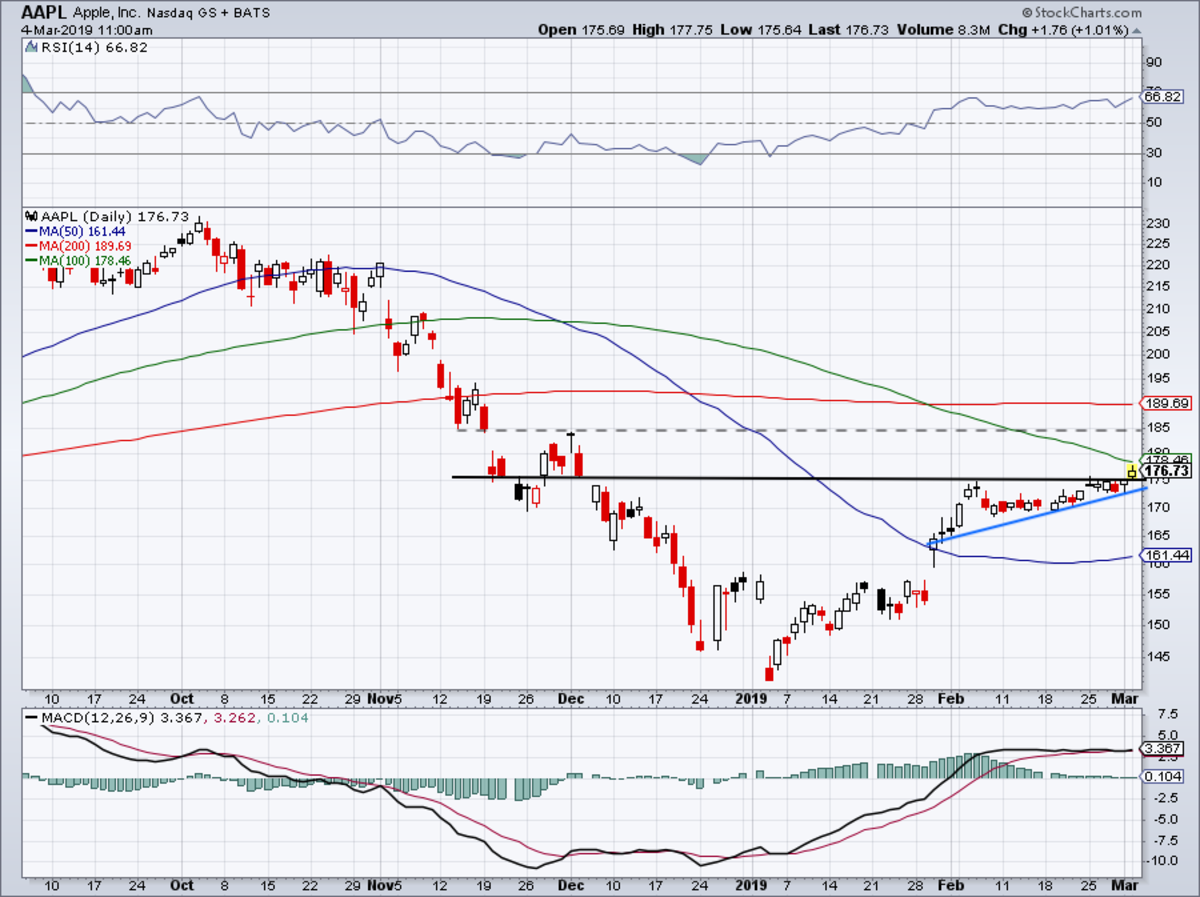Click the 145 label on price axis
Image resolution: width=1200 pixels, height=897 pixels.
1158,656
